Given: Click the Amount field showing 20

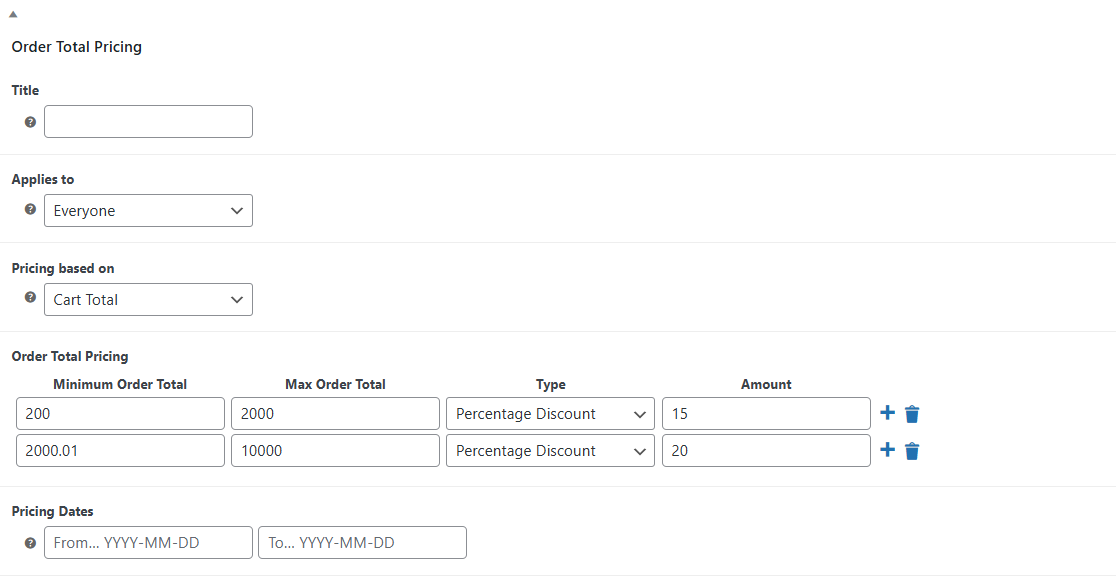Looking at the screenshot, I should pos(766,451).
